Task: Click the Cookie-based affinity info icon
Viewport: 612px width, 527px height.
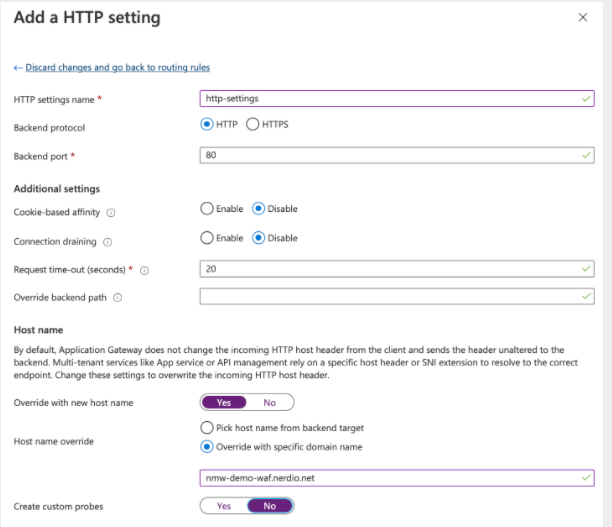Action: 111,213
